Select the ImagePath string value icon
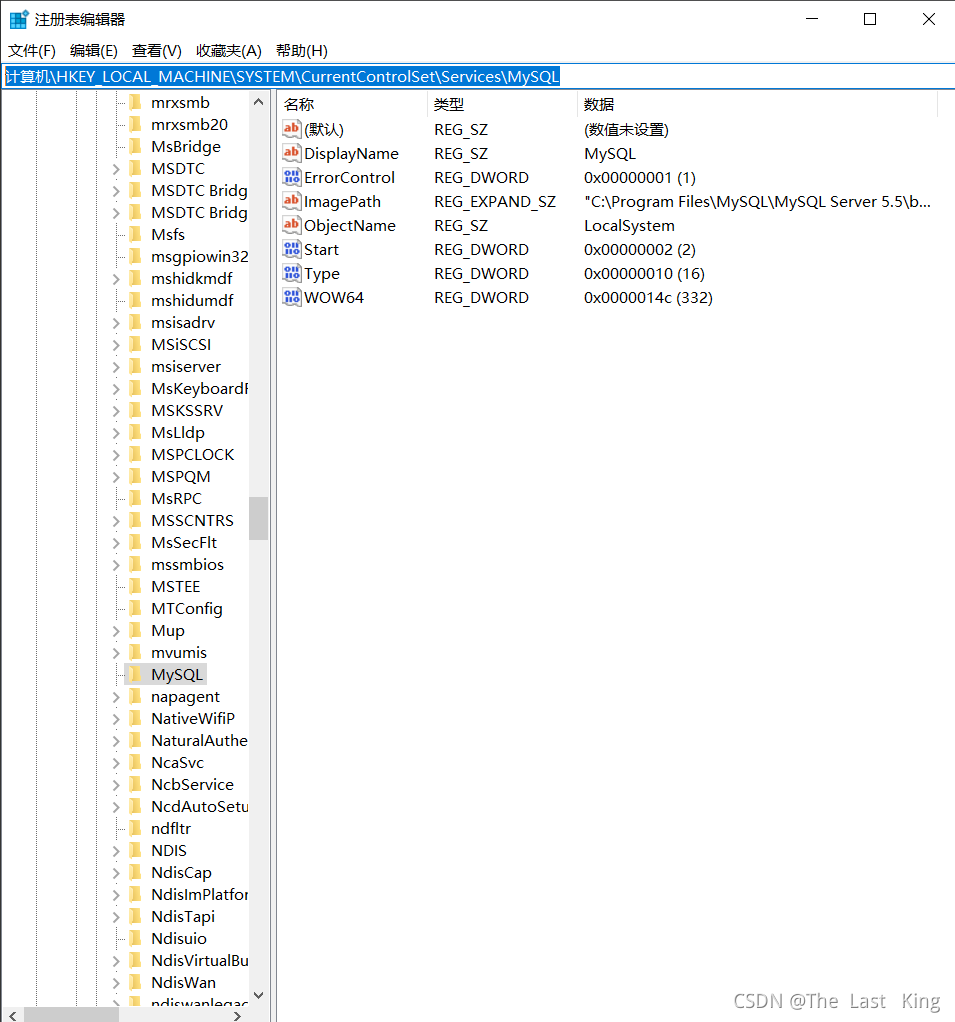Screen dimensions: 955x1022 tap(291, 201)
